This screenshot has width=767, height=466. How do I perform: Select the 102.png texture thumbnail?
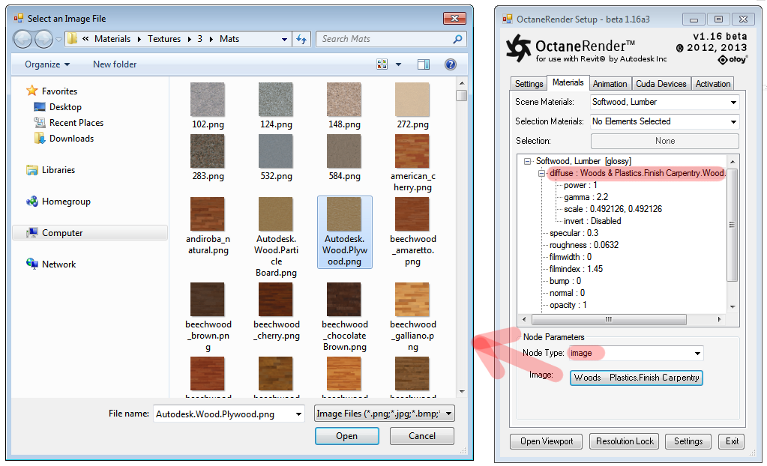click(x=208, y=100)
